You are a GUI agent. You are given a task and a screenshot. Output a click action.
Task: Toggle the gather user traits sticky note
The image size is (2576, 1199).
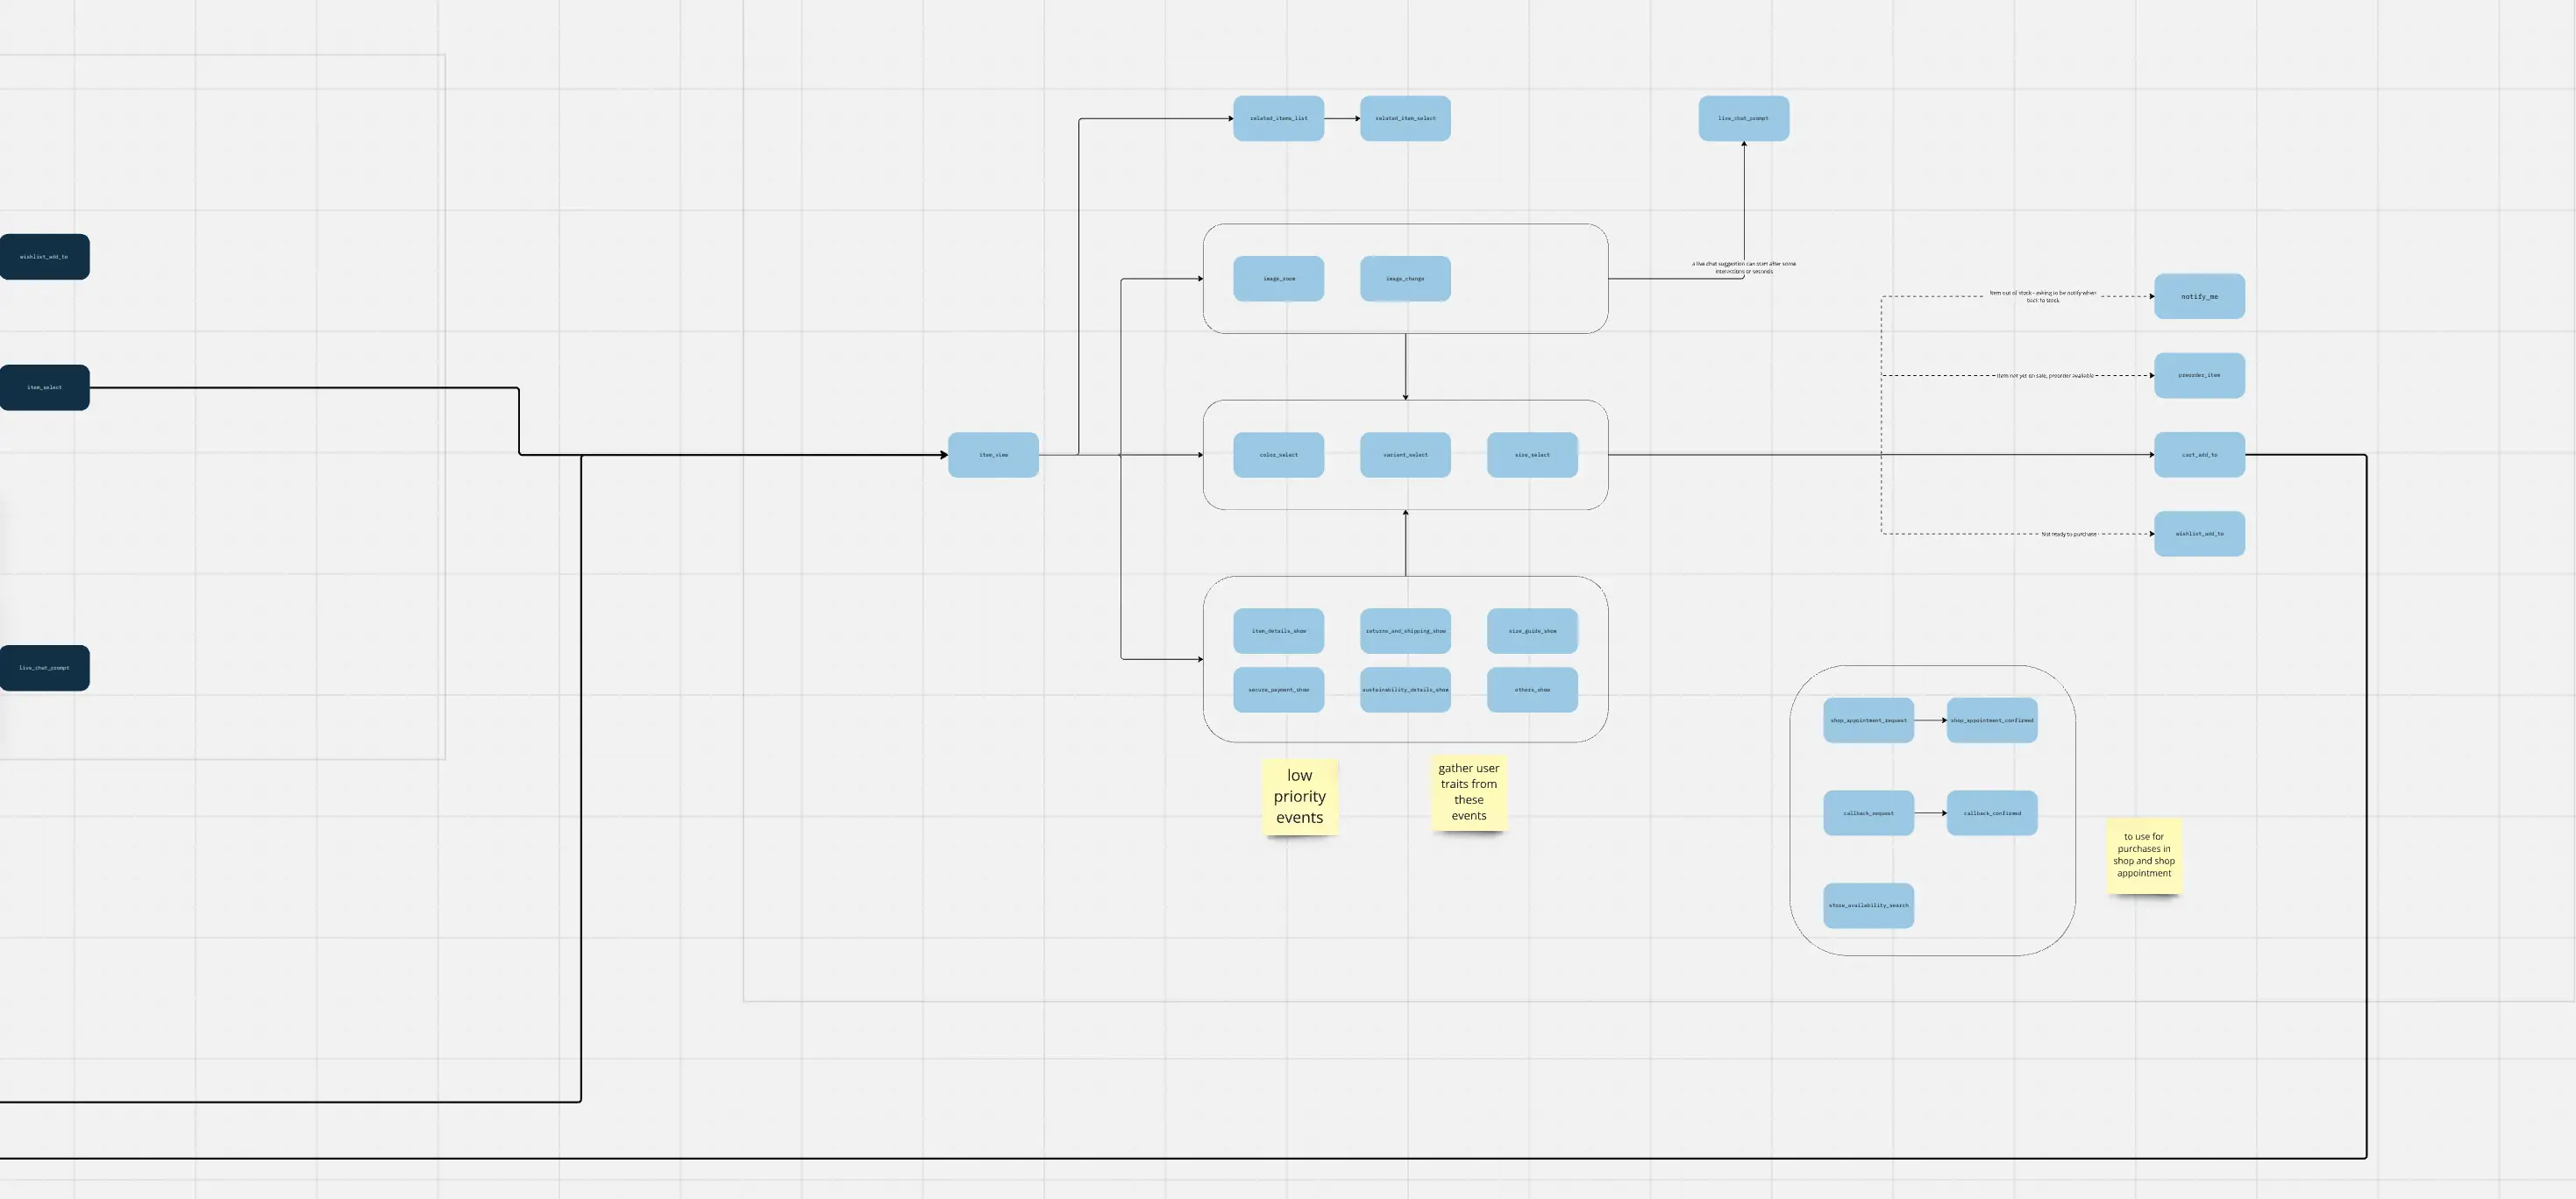(1469, 793)
